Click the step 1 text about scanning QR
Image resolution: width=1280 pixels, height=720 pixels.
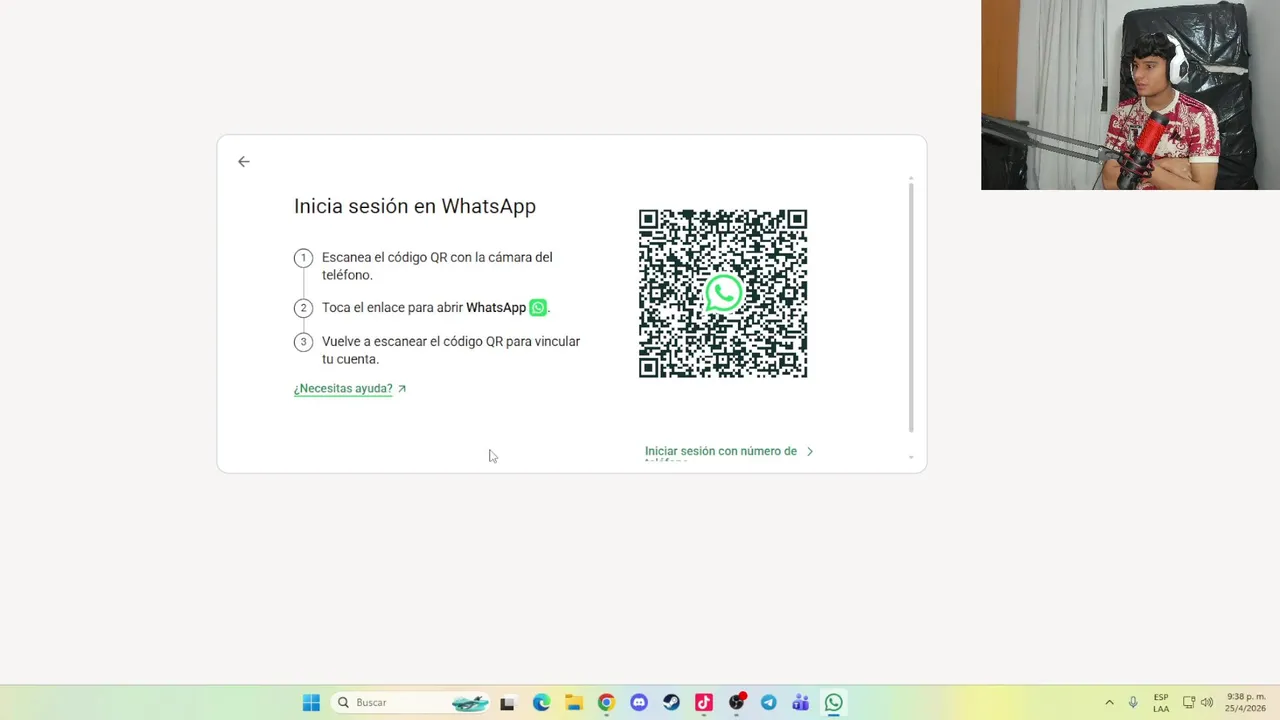(x=437, y=266)
